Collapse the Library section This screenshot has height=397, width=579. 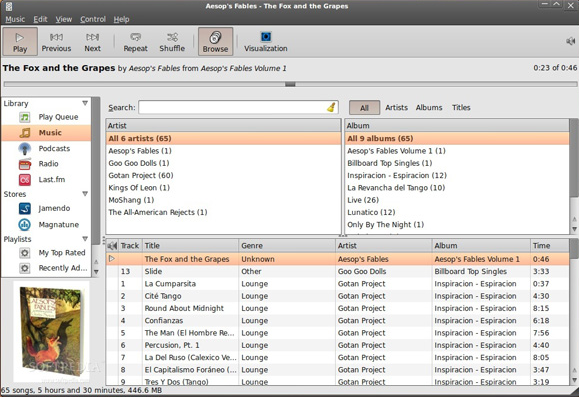(x=85, y=103)
